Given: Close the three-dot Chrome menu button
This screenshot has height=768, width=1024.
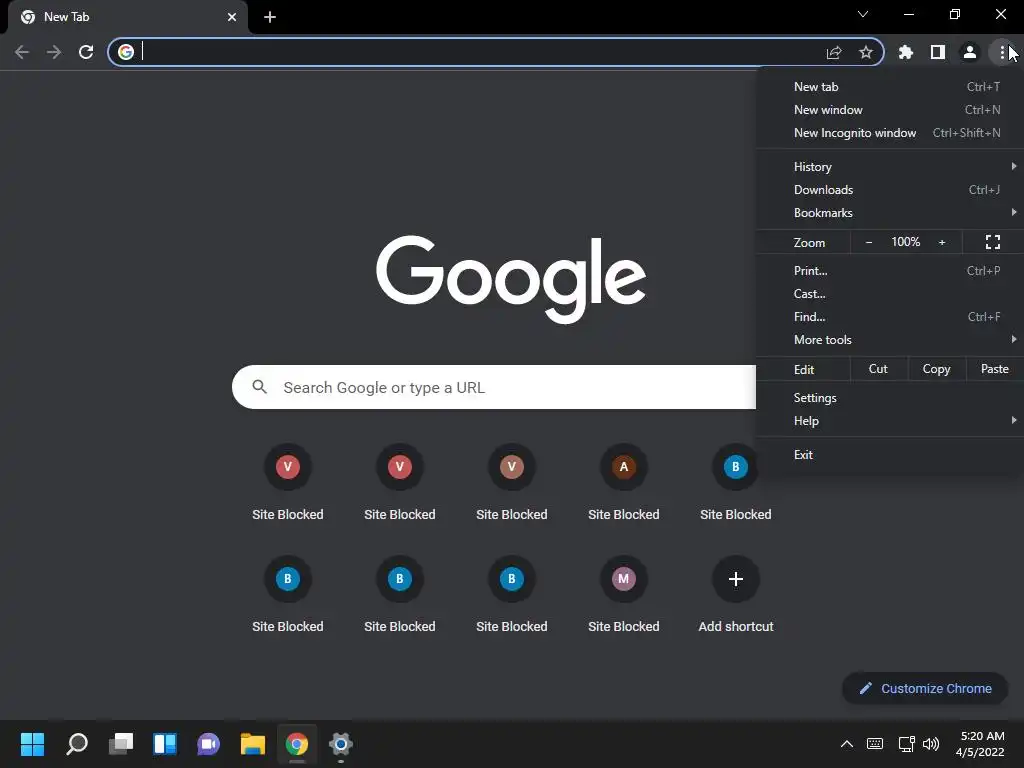Looking at the screenshot, I should (1002, 52).
